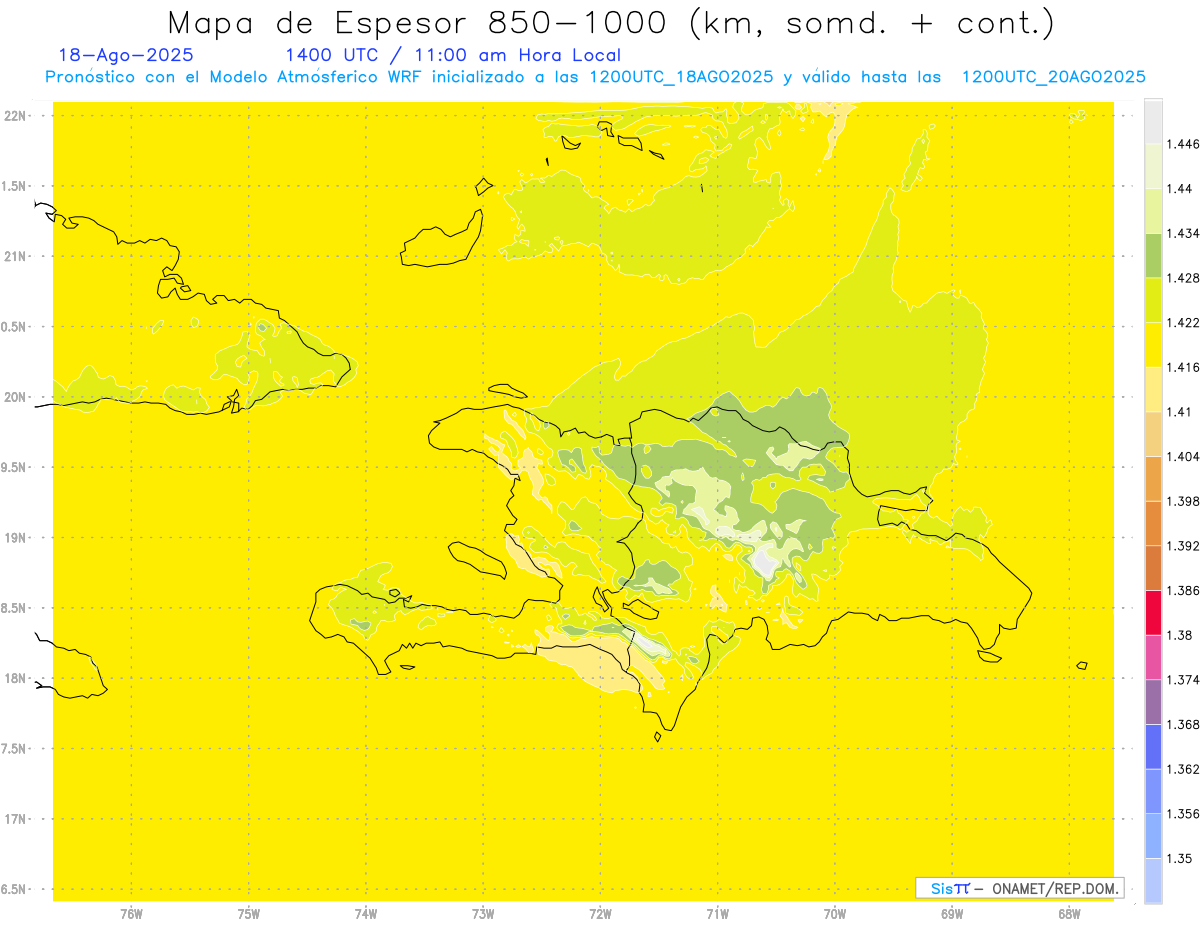Pick the green swatch between 1.428 and 1.434

(x=1153, y=255)
